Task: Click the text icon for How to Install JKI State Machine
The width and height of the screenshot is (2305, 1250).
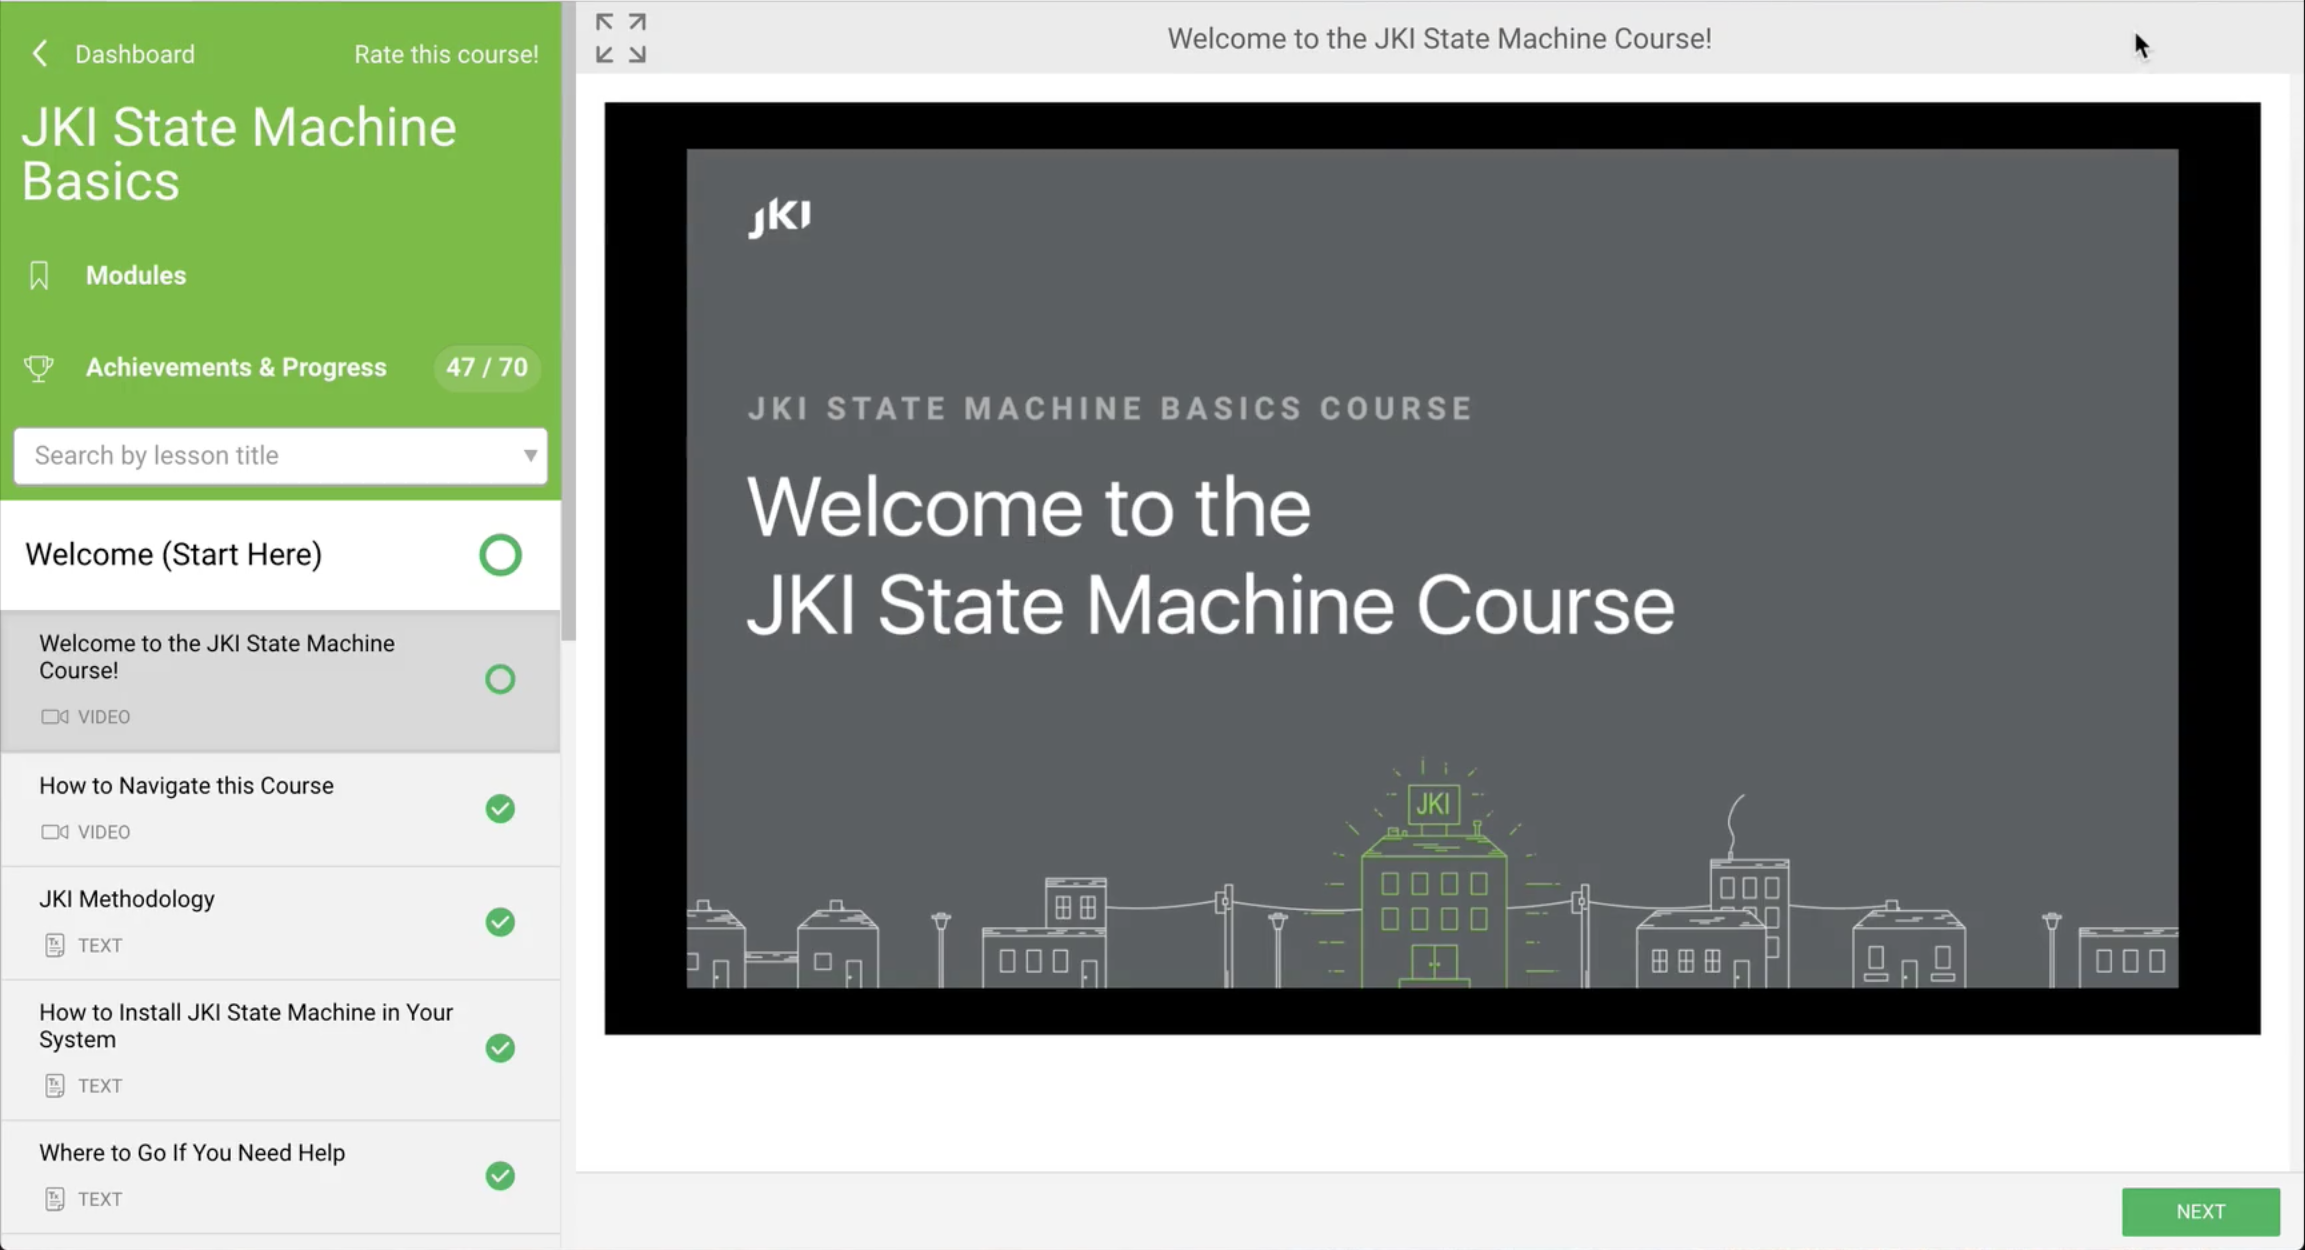Action: [53, 1085]
